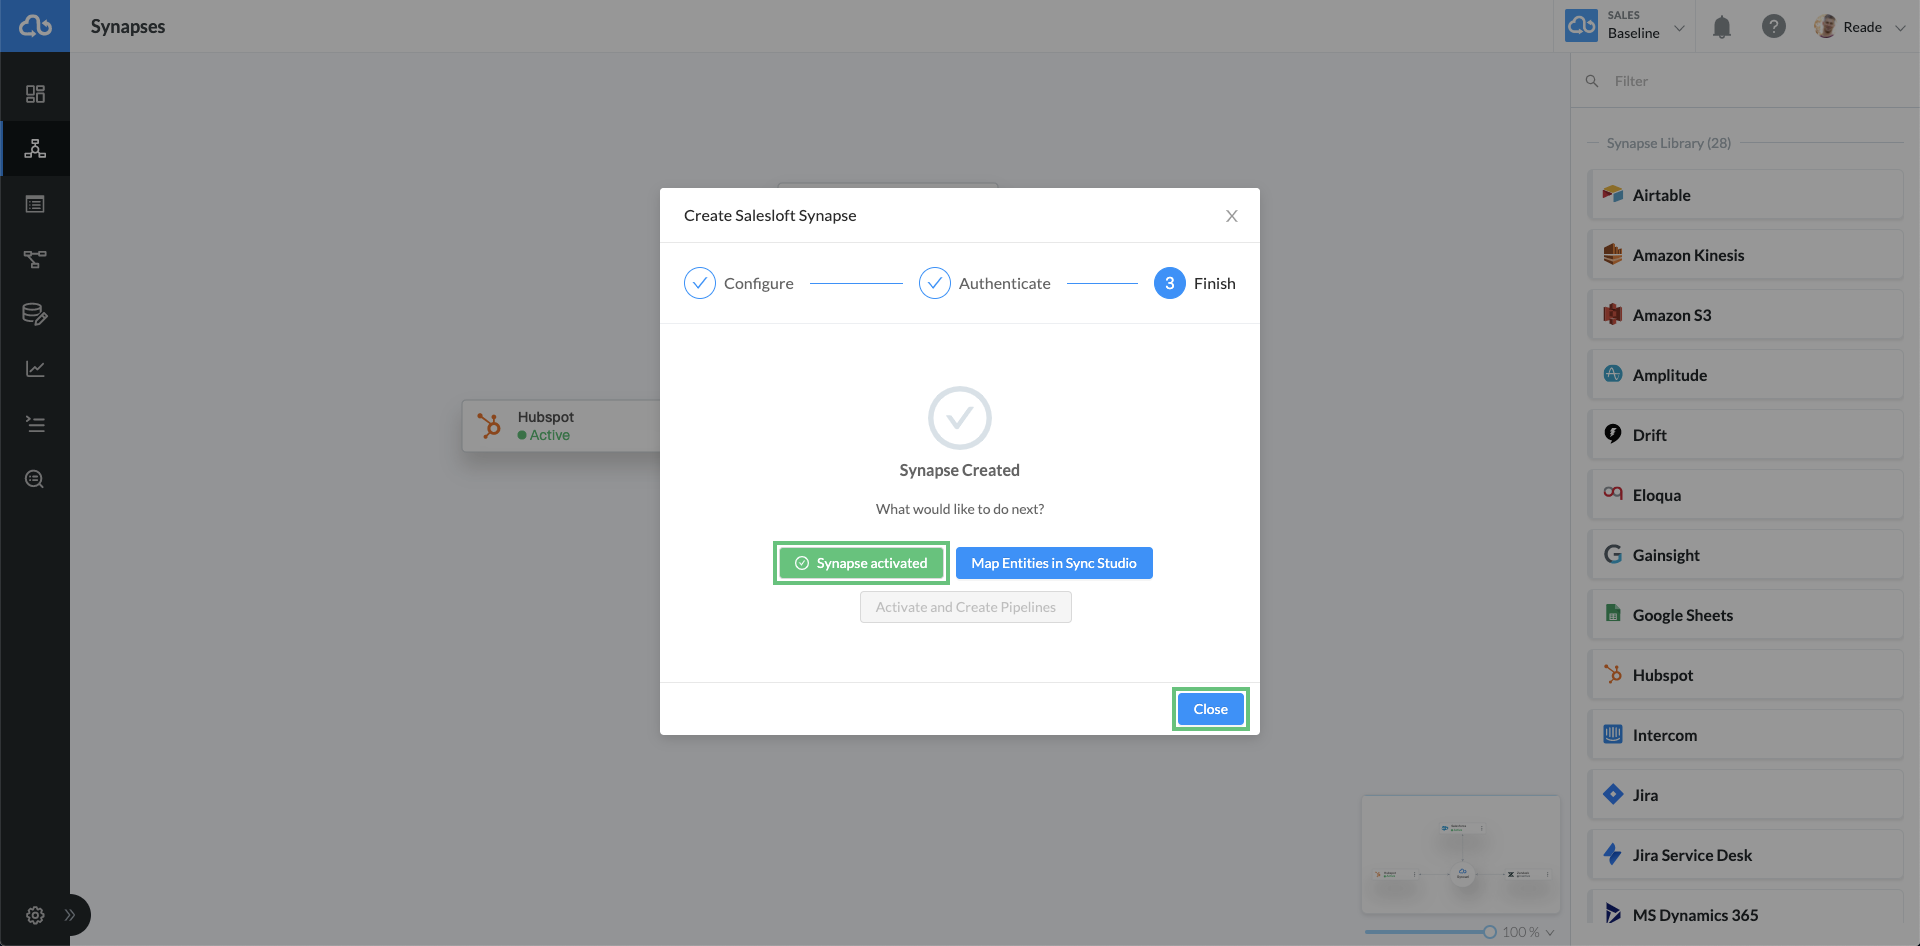This screenshot has width=1920, height=946.
Task: Click the Finish step in wizard
Action: point(1195,283)
